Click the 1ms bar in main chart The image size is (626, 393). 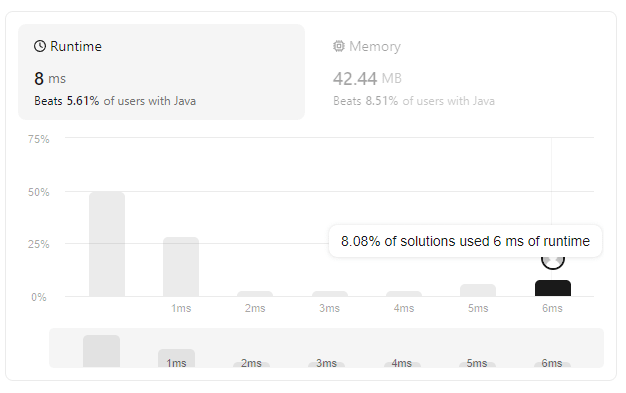pyautogui.click(x=181, y=267)
